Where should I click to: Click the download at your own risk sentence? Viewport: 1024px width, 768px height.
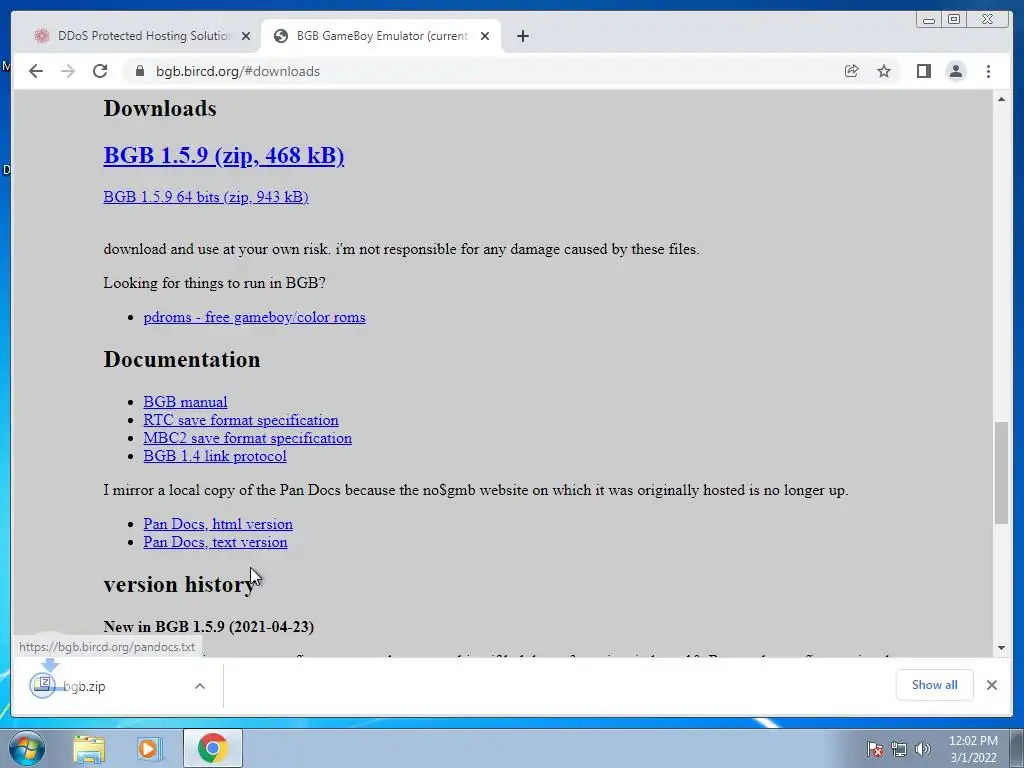pos(402,249)
